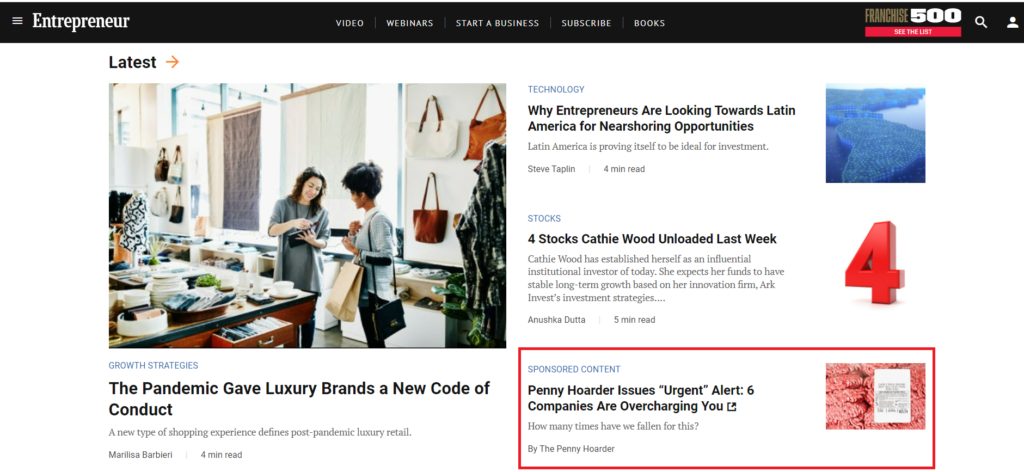Open Pandemic Gave Luxury Brands headline
This screenshot has height=472, width=1024.
299,399
